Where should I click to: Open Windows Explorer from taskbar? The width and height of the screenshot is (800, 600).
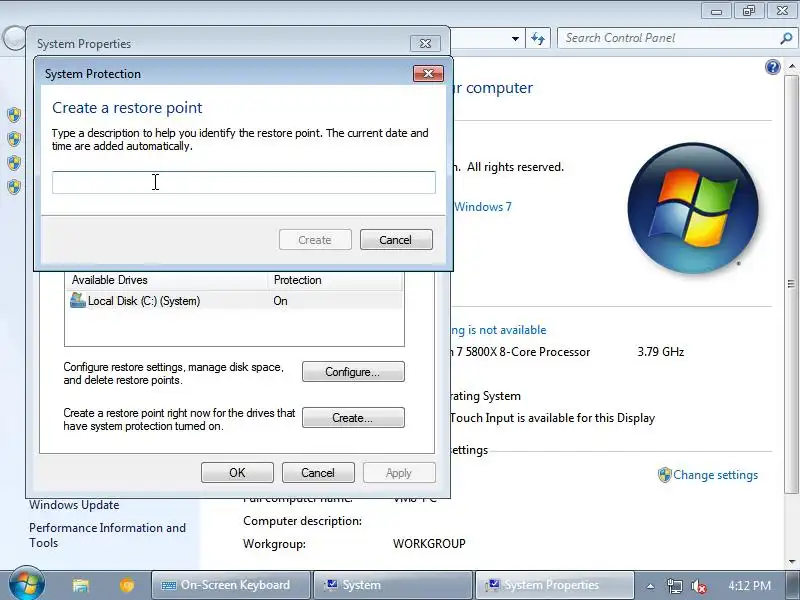(x=81, y=585)
